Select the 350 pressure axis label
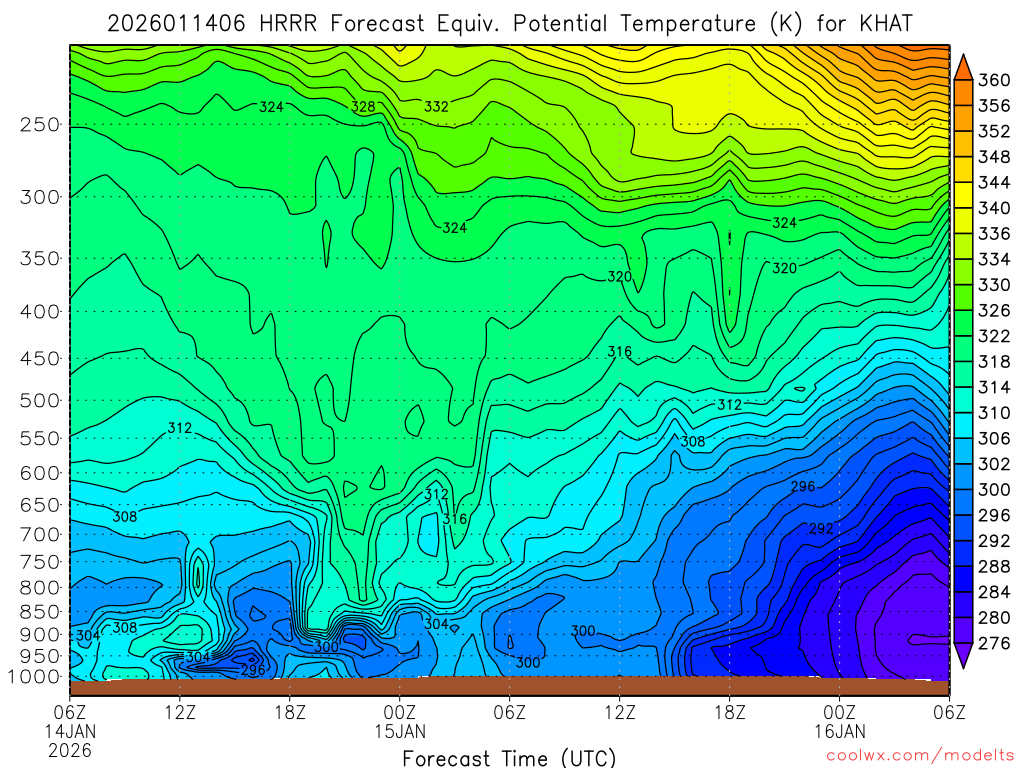This screenshot has width=1024, height=768. coord(40,258)
